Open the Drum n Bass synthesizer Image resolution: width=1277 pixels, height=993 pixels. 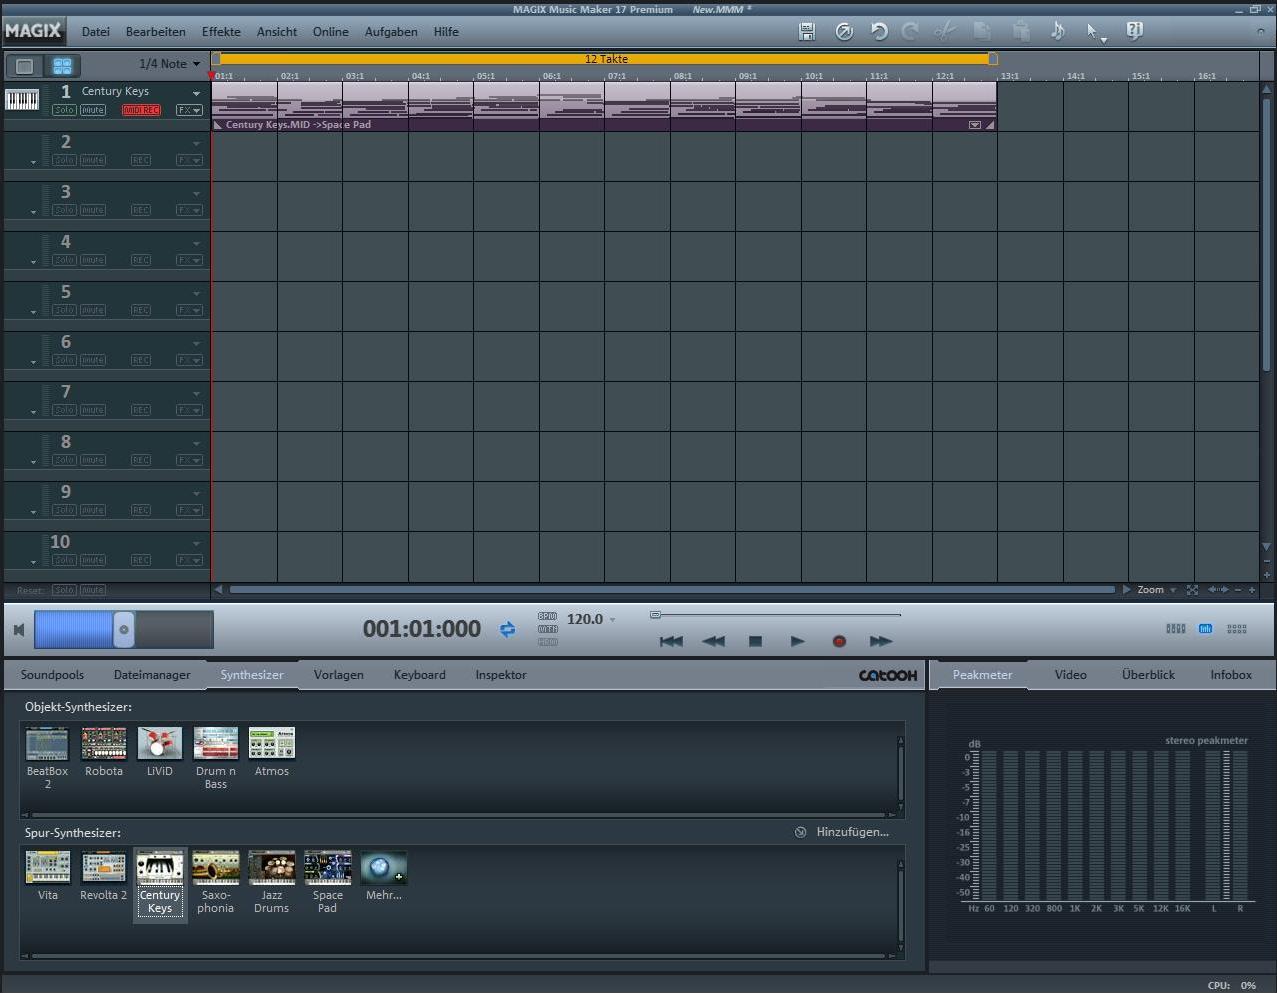click(215, 743)
